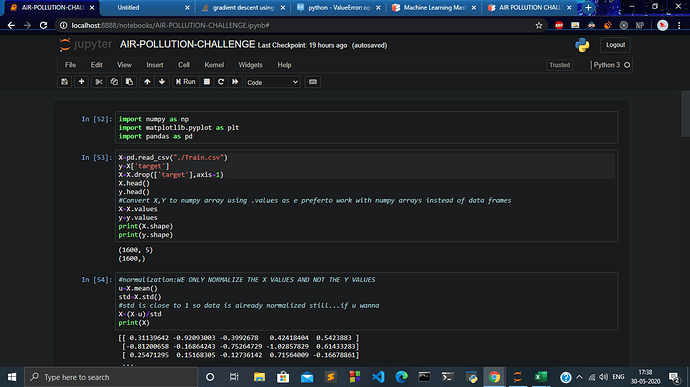Click the Logout button
690x387 pixels.
(615, 45)
